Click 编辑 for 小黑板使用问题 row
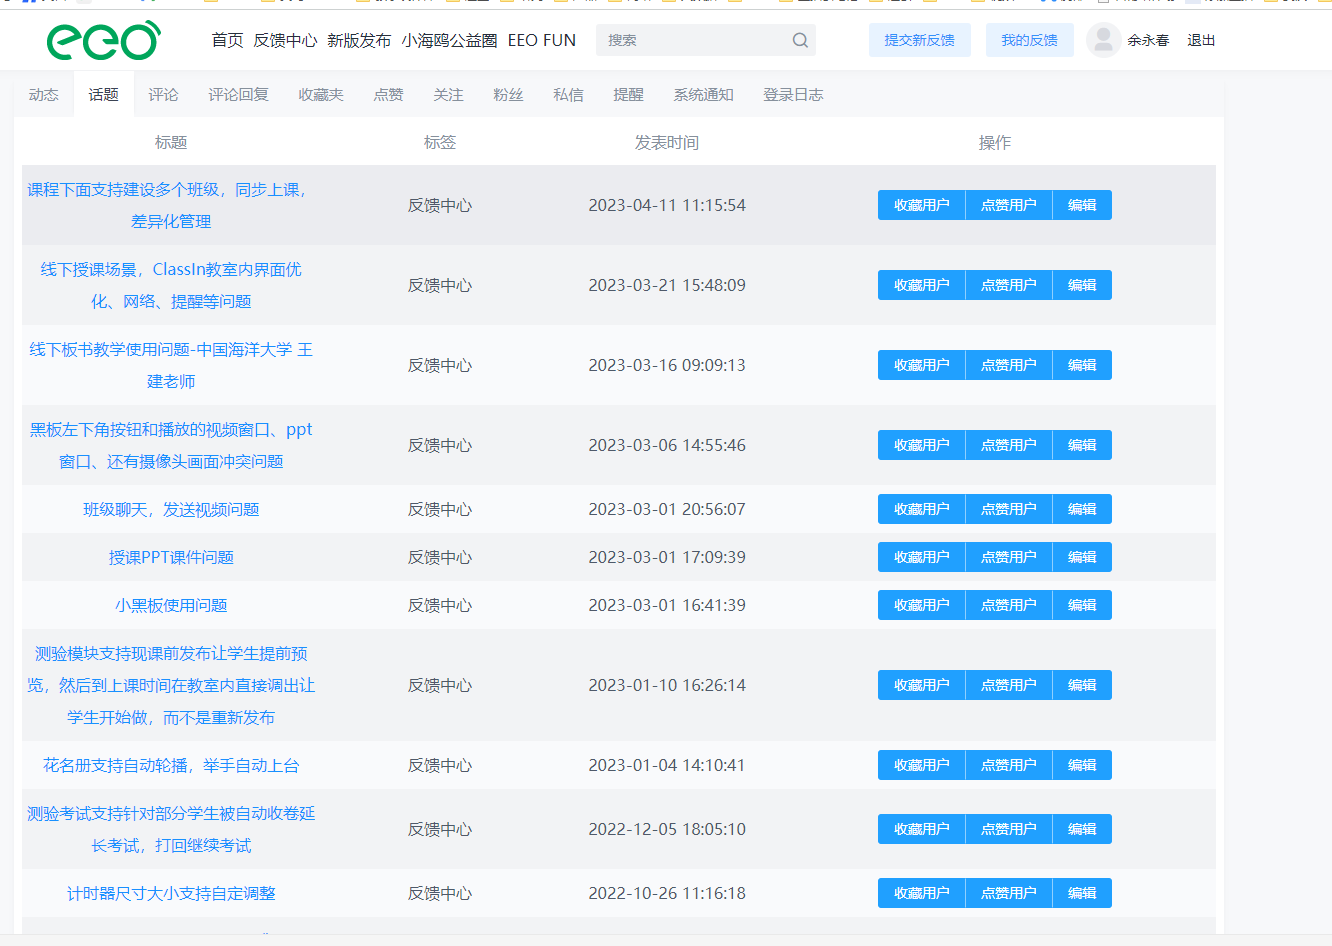Viewport: 1332px width, 946px height. coord(1082,605)
